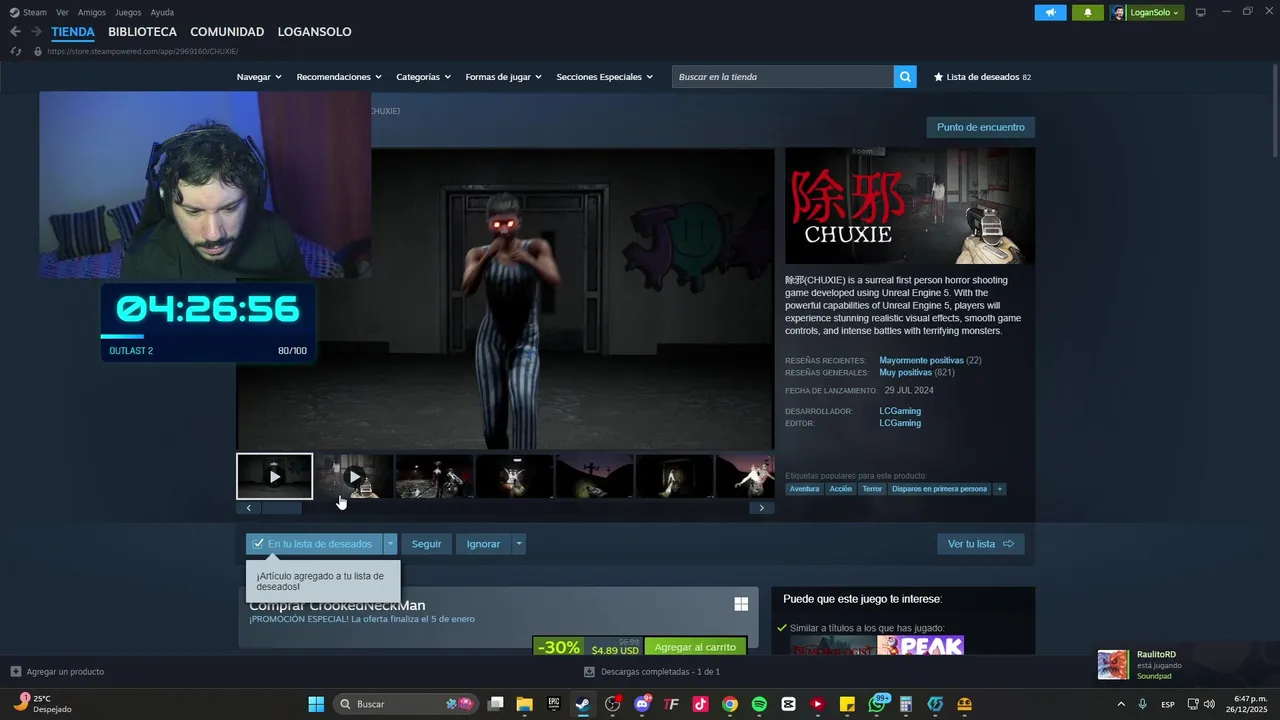This screenshot has width=1280, height=720.
Task: Open the Ayuda menu
Action: coord(162,13)
